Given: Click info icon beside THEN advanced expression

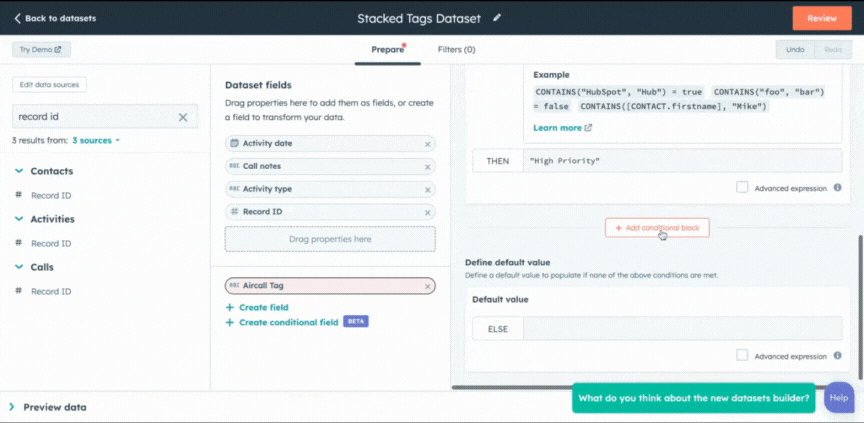Looking at the screenshot, I should click(837, 187).
